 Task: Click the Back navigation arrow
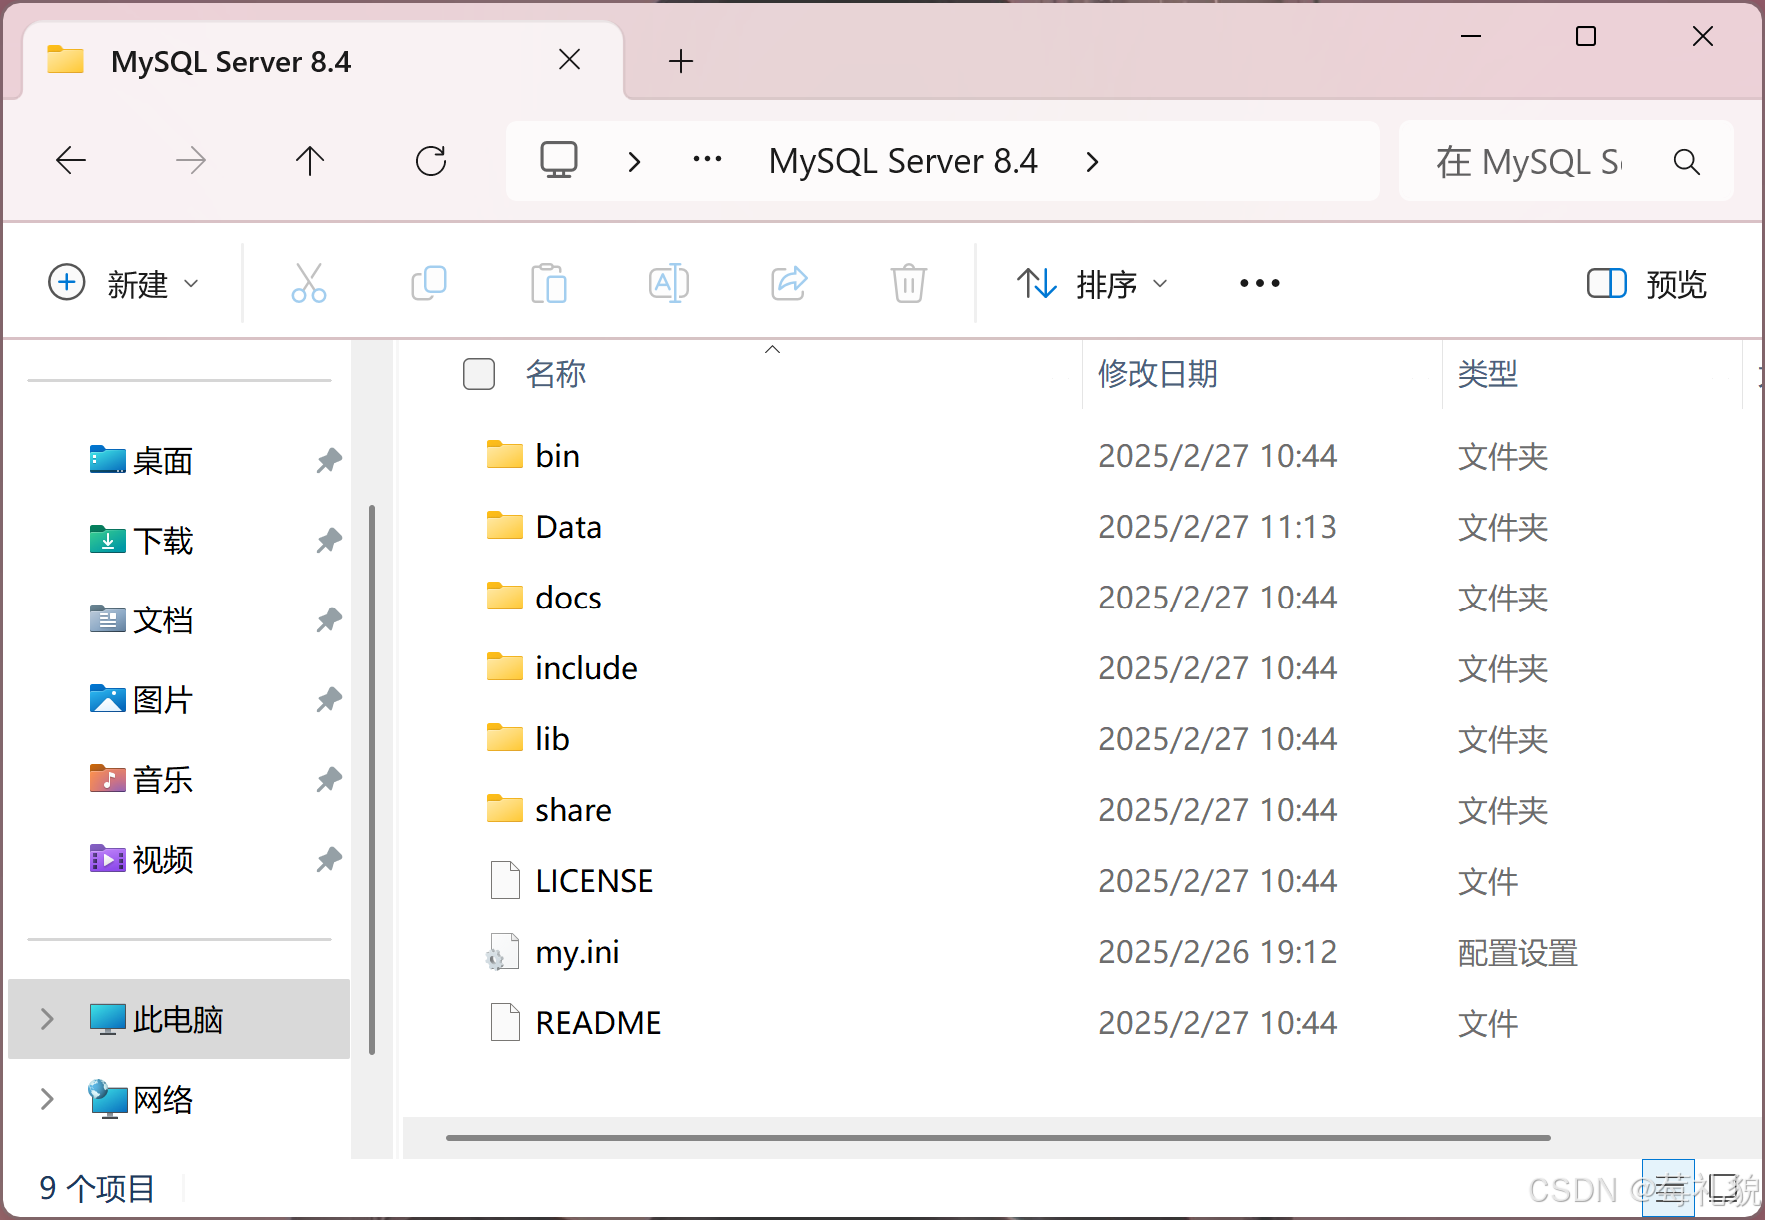71,160
